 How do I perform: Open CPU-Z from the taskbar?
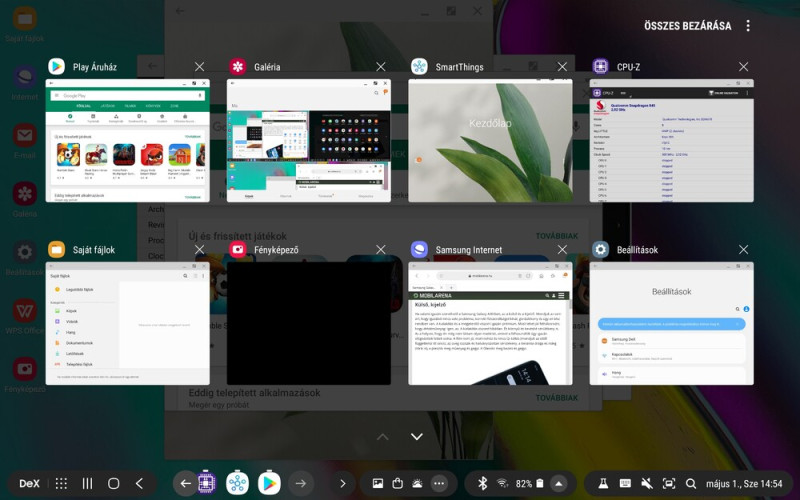206,483
